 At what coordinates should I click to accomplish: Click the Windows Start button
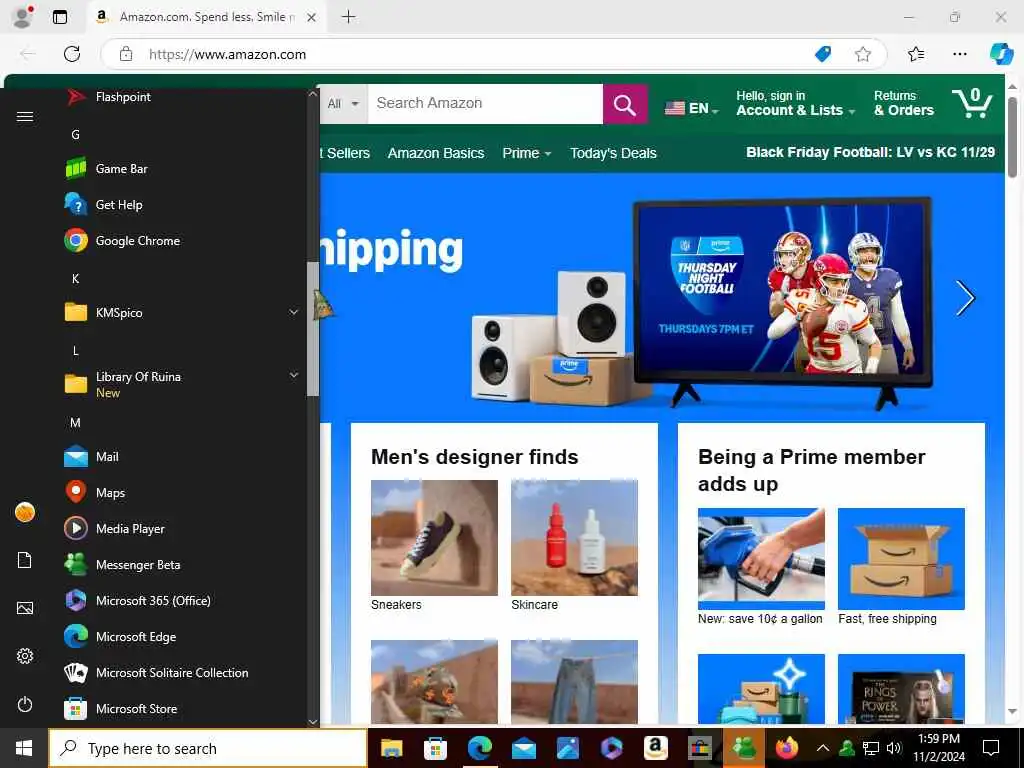(24, 748)
